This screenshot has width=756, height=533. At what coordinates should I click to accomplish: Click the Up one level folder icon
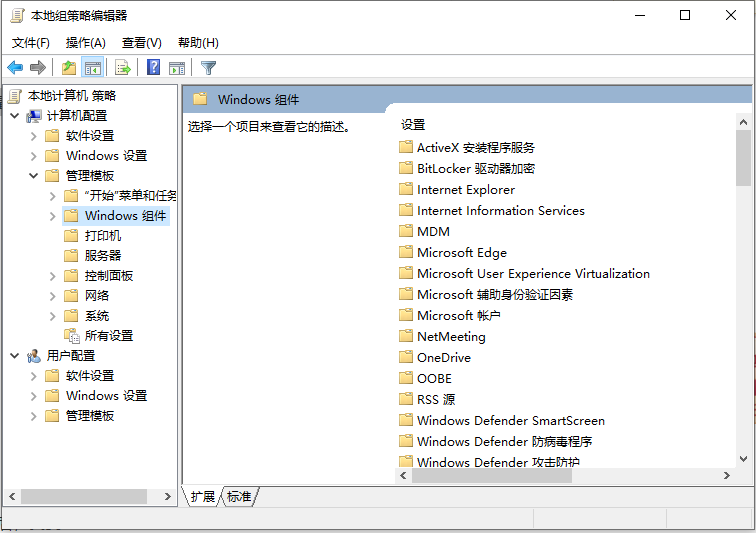tap(69, 68)
